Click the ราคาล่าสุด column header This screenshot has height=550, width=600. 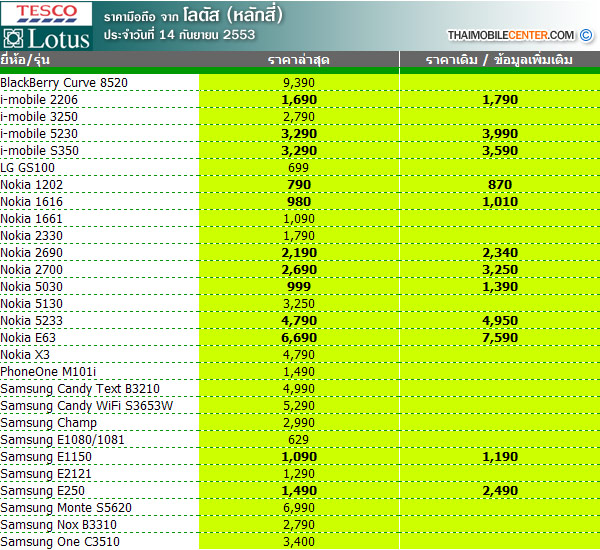(298, 60)
